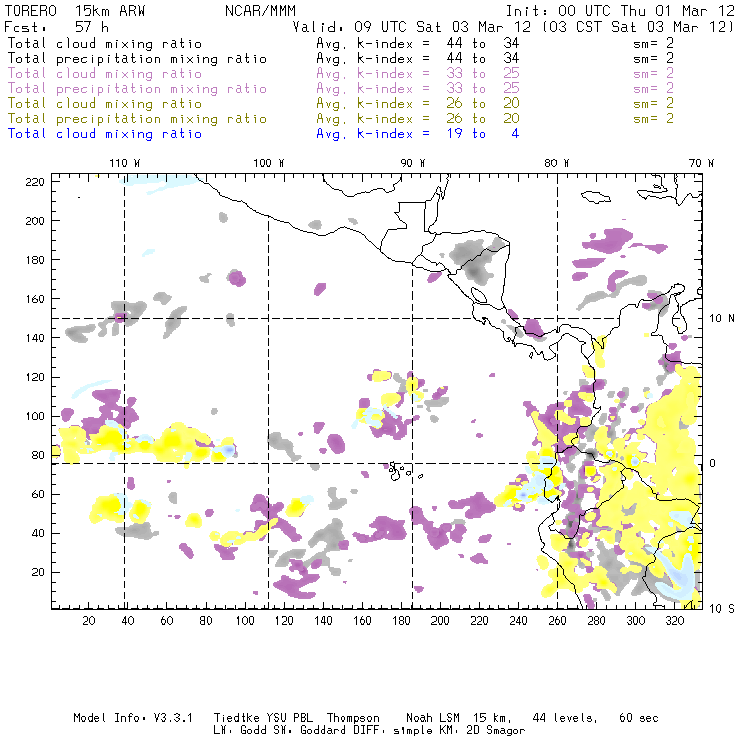Click the 'sm= 2' value in the olive cloud row
740x740 pixels.
coord(653,104)
